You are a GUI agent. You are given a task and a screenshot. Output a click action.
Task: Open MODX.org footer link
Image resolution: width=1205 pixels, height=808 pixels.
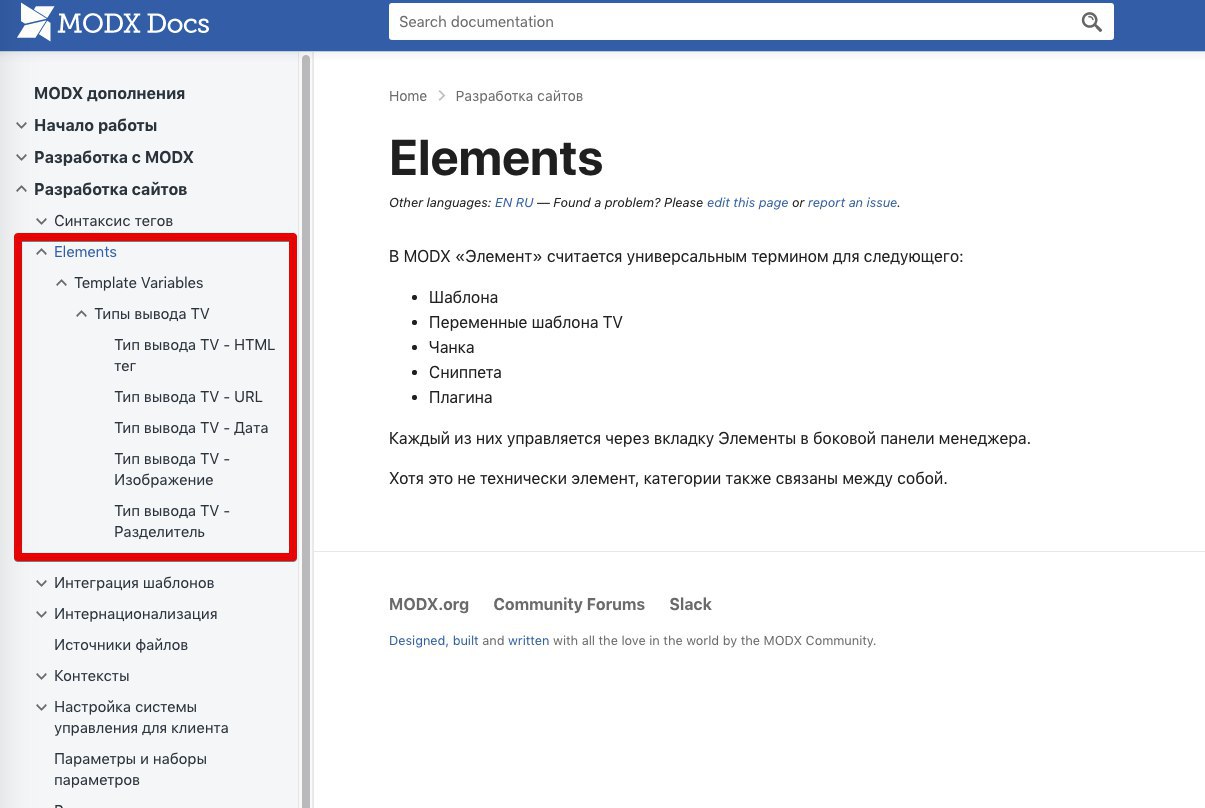click(x=429, y=604)
